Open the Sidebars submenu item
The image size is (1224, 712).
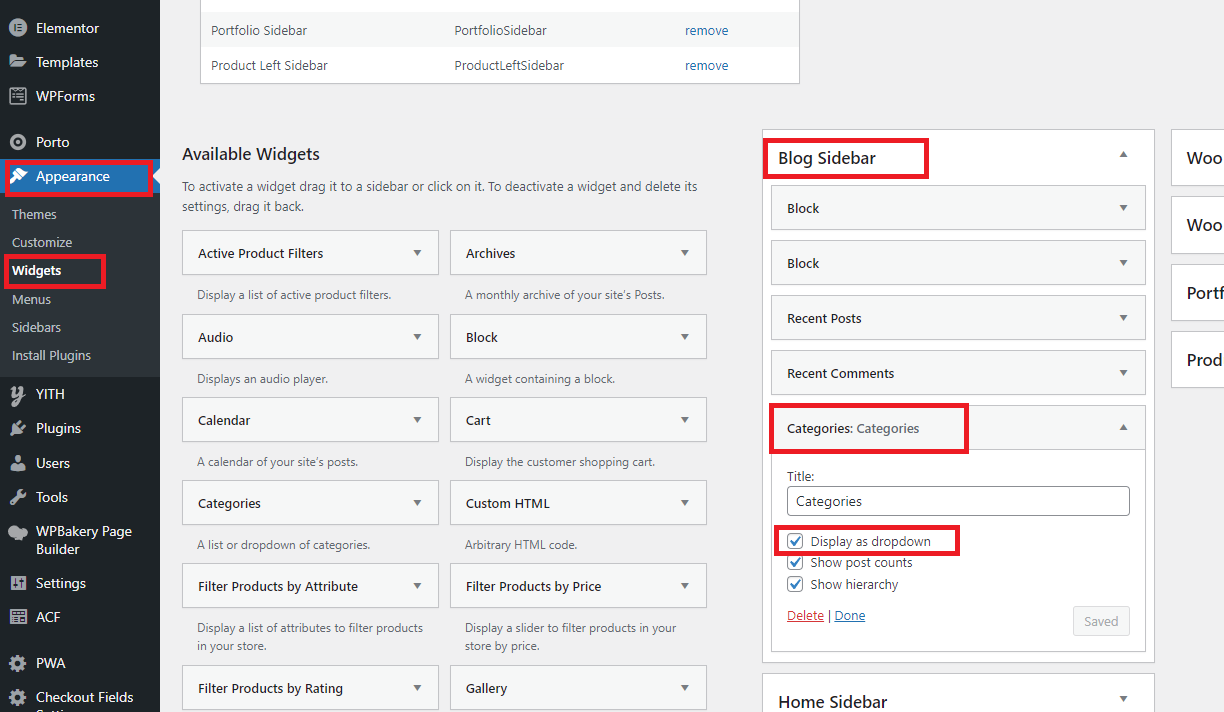pyautogui.click(x=36, y=327)
